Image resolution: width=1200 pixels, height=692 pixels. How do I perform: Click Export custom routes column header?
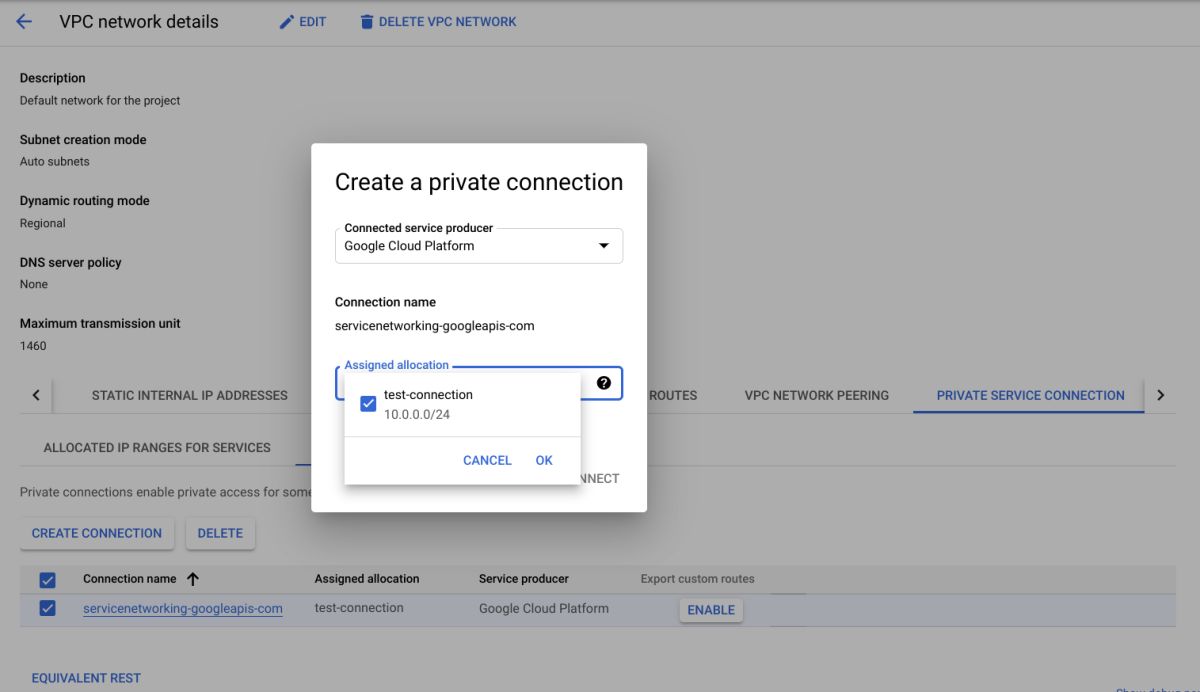coord(698,578)
